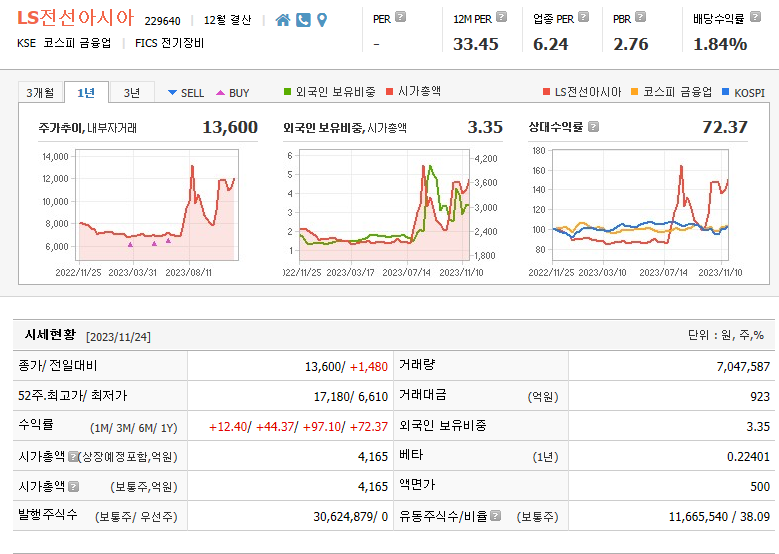Click the current price 13,600 above chart

[x=230, y=127]
